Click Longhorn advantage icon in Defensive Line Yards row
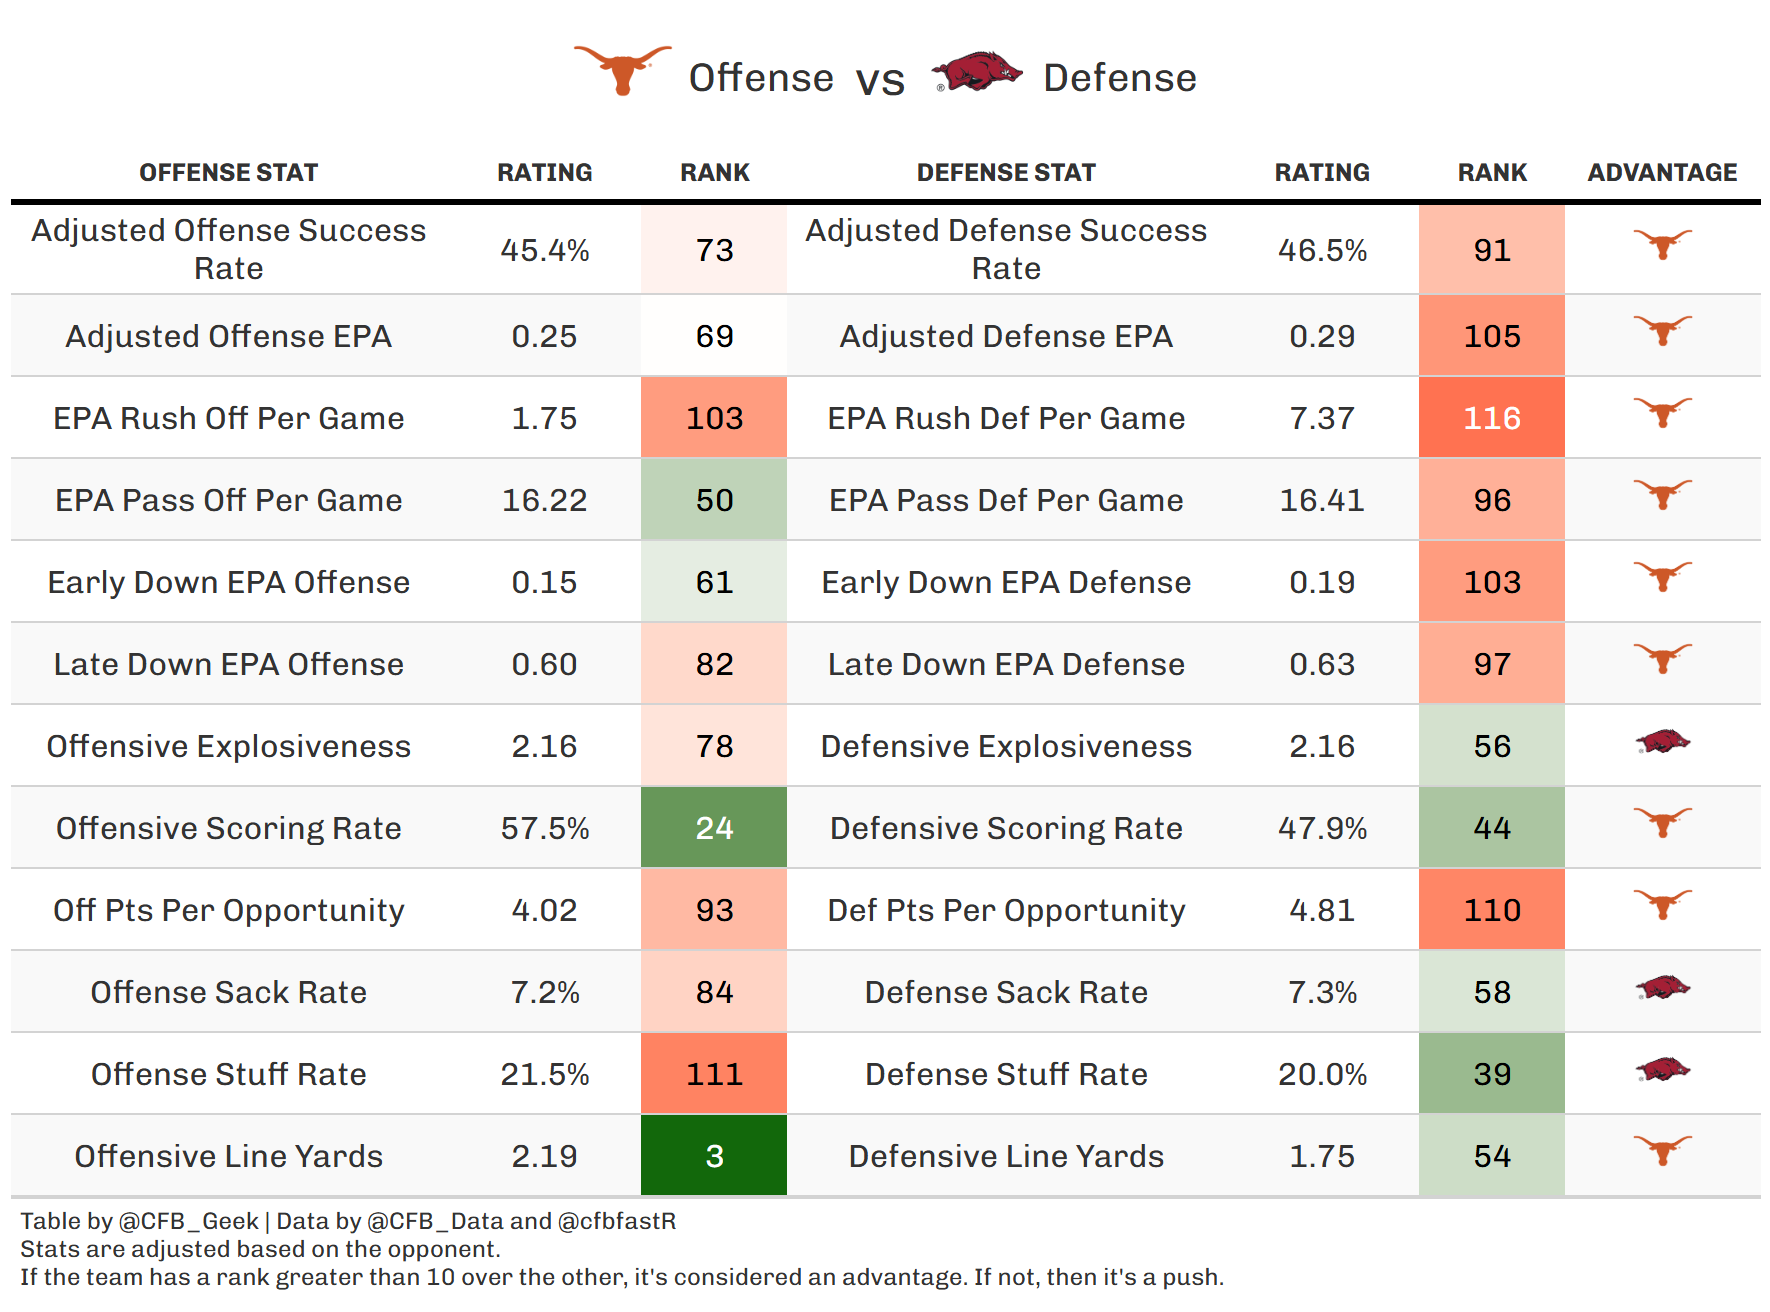The image size is (1770, 1312). 1662,1150
